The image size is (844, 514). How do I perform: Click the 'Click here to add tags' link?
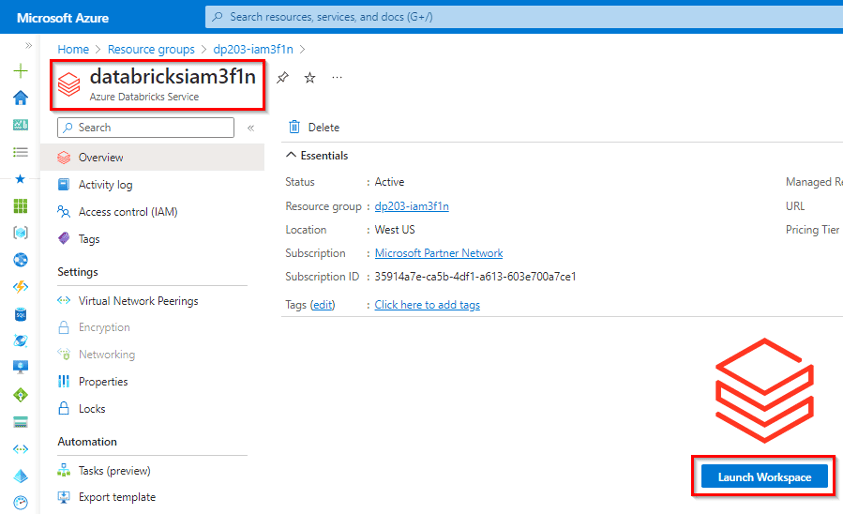(x=427, y=305)
